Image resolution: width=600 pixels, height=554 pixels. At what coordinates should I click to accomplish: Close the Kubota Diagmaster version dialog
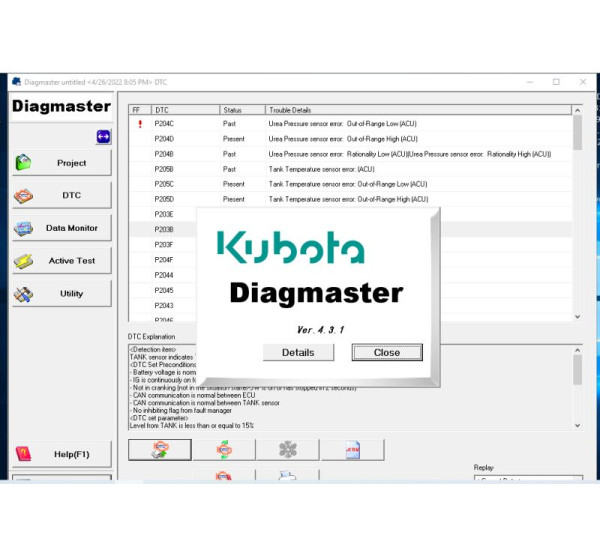tap(386, 352)
